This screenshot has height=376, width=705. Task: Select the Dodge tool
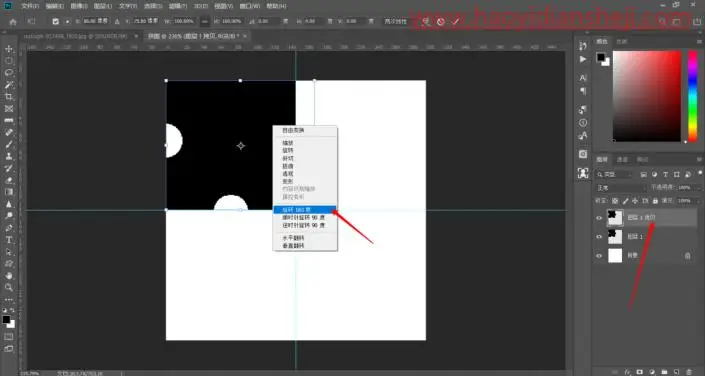9,216
